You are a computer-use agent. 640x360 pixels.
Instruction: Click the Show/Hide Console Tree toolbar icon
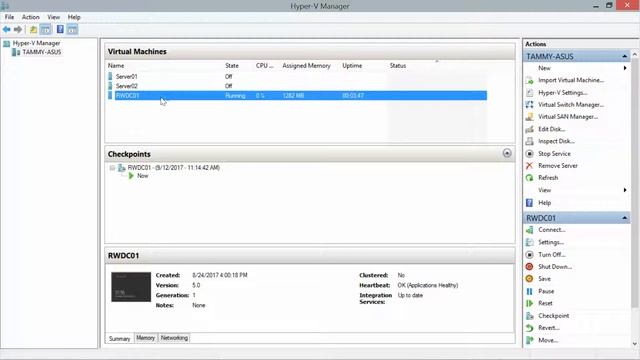point(46,29)
